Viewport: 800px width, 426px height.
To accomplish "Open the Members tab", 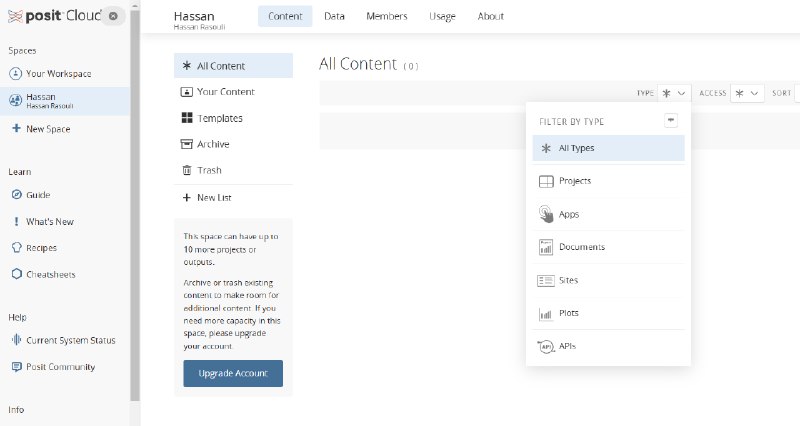I will pos(387,16).
